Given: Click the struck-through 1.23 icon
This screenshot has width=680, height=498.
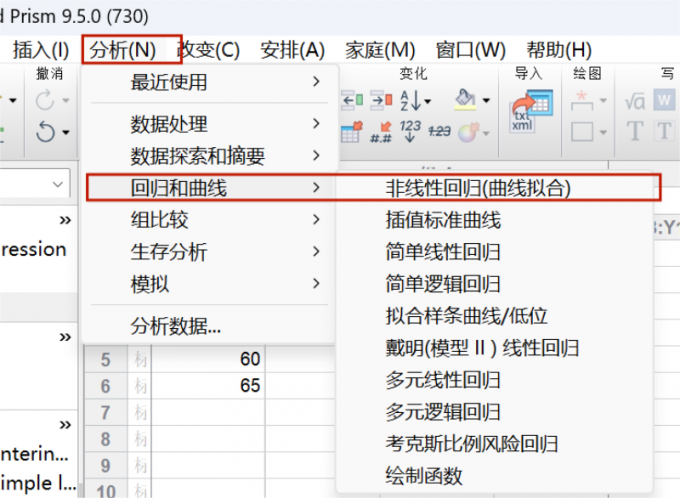Looking at the screenshot, I should (439, 131).
